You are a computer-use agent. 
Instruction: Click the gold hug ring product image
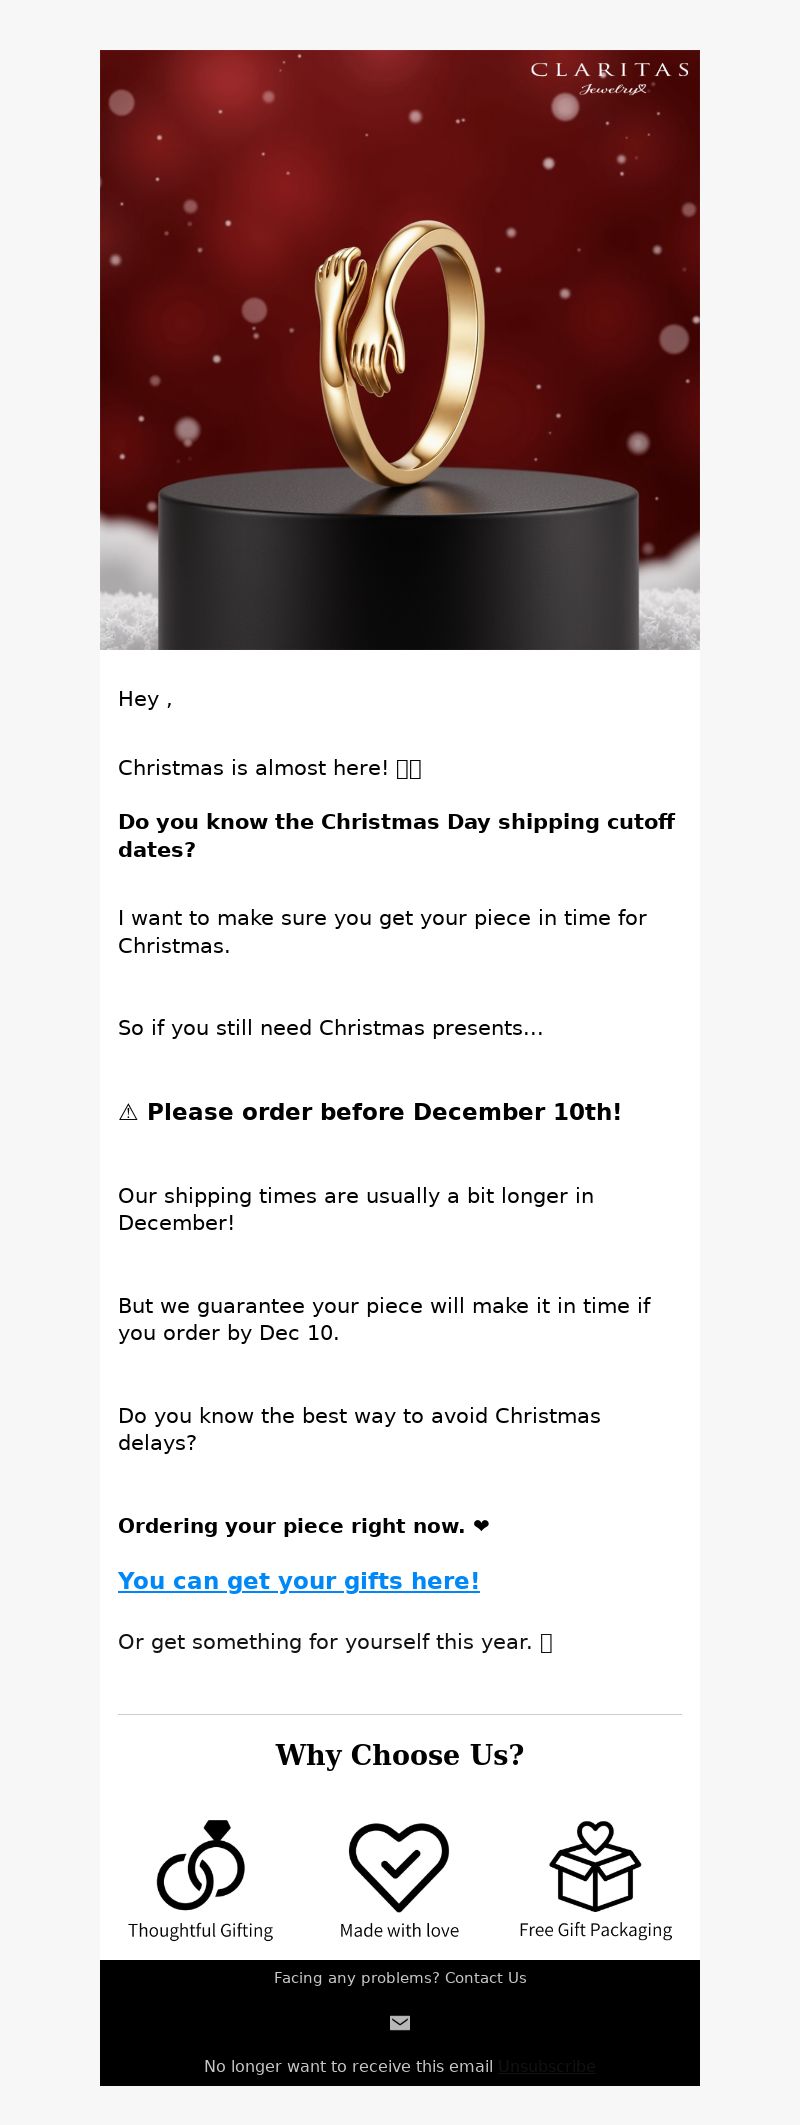(400, 350)
